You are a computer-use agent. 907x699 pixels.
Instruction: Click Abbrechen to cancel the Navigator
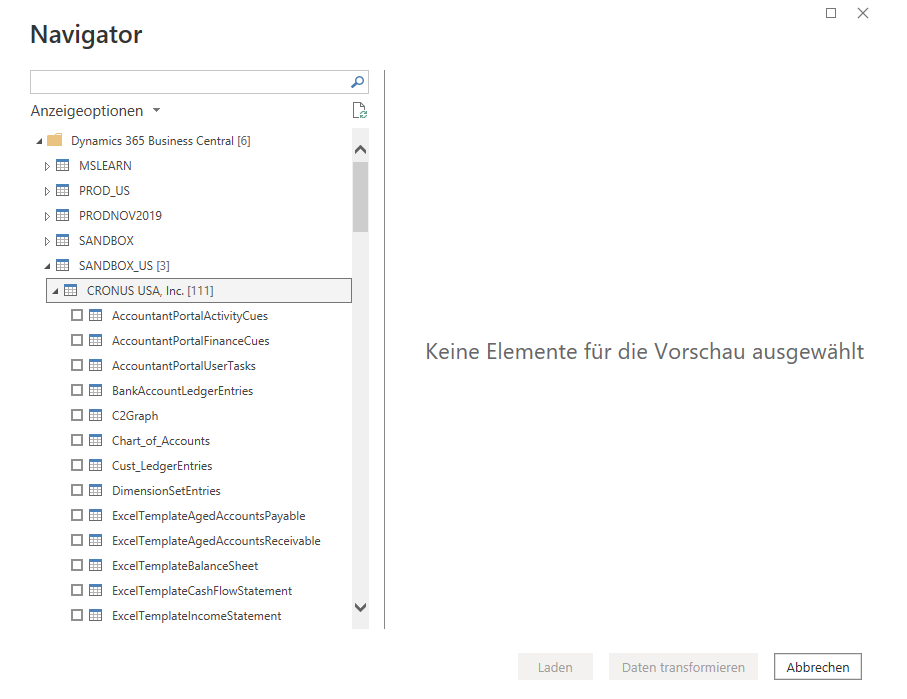pyautogui.click(x=818, y=667)
